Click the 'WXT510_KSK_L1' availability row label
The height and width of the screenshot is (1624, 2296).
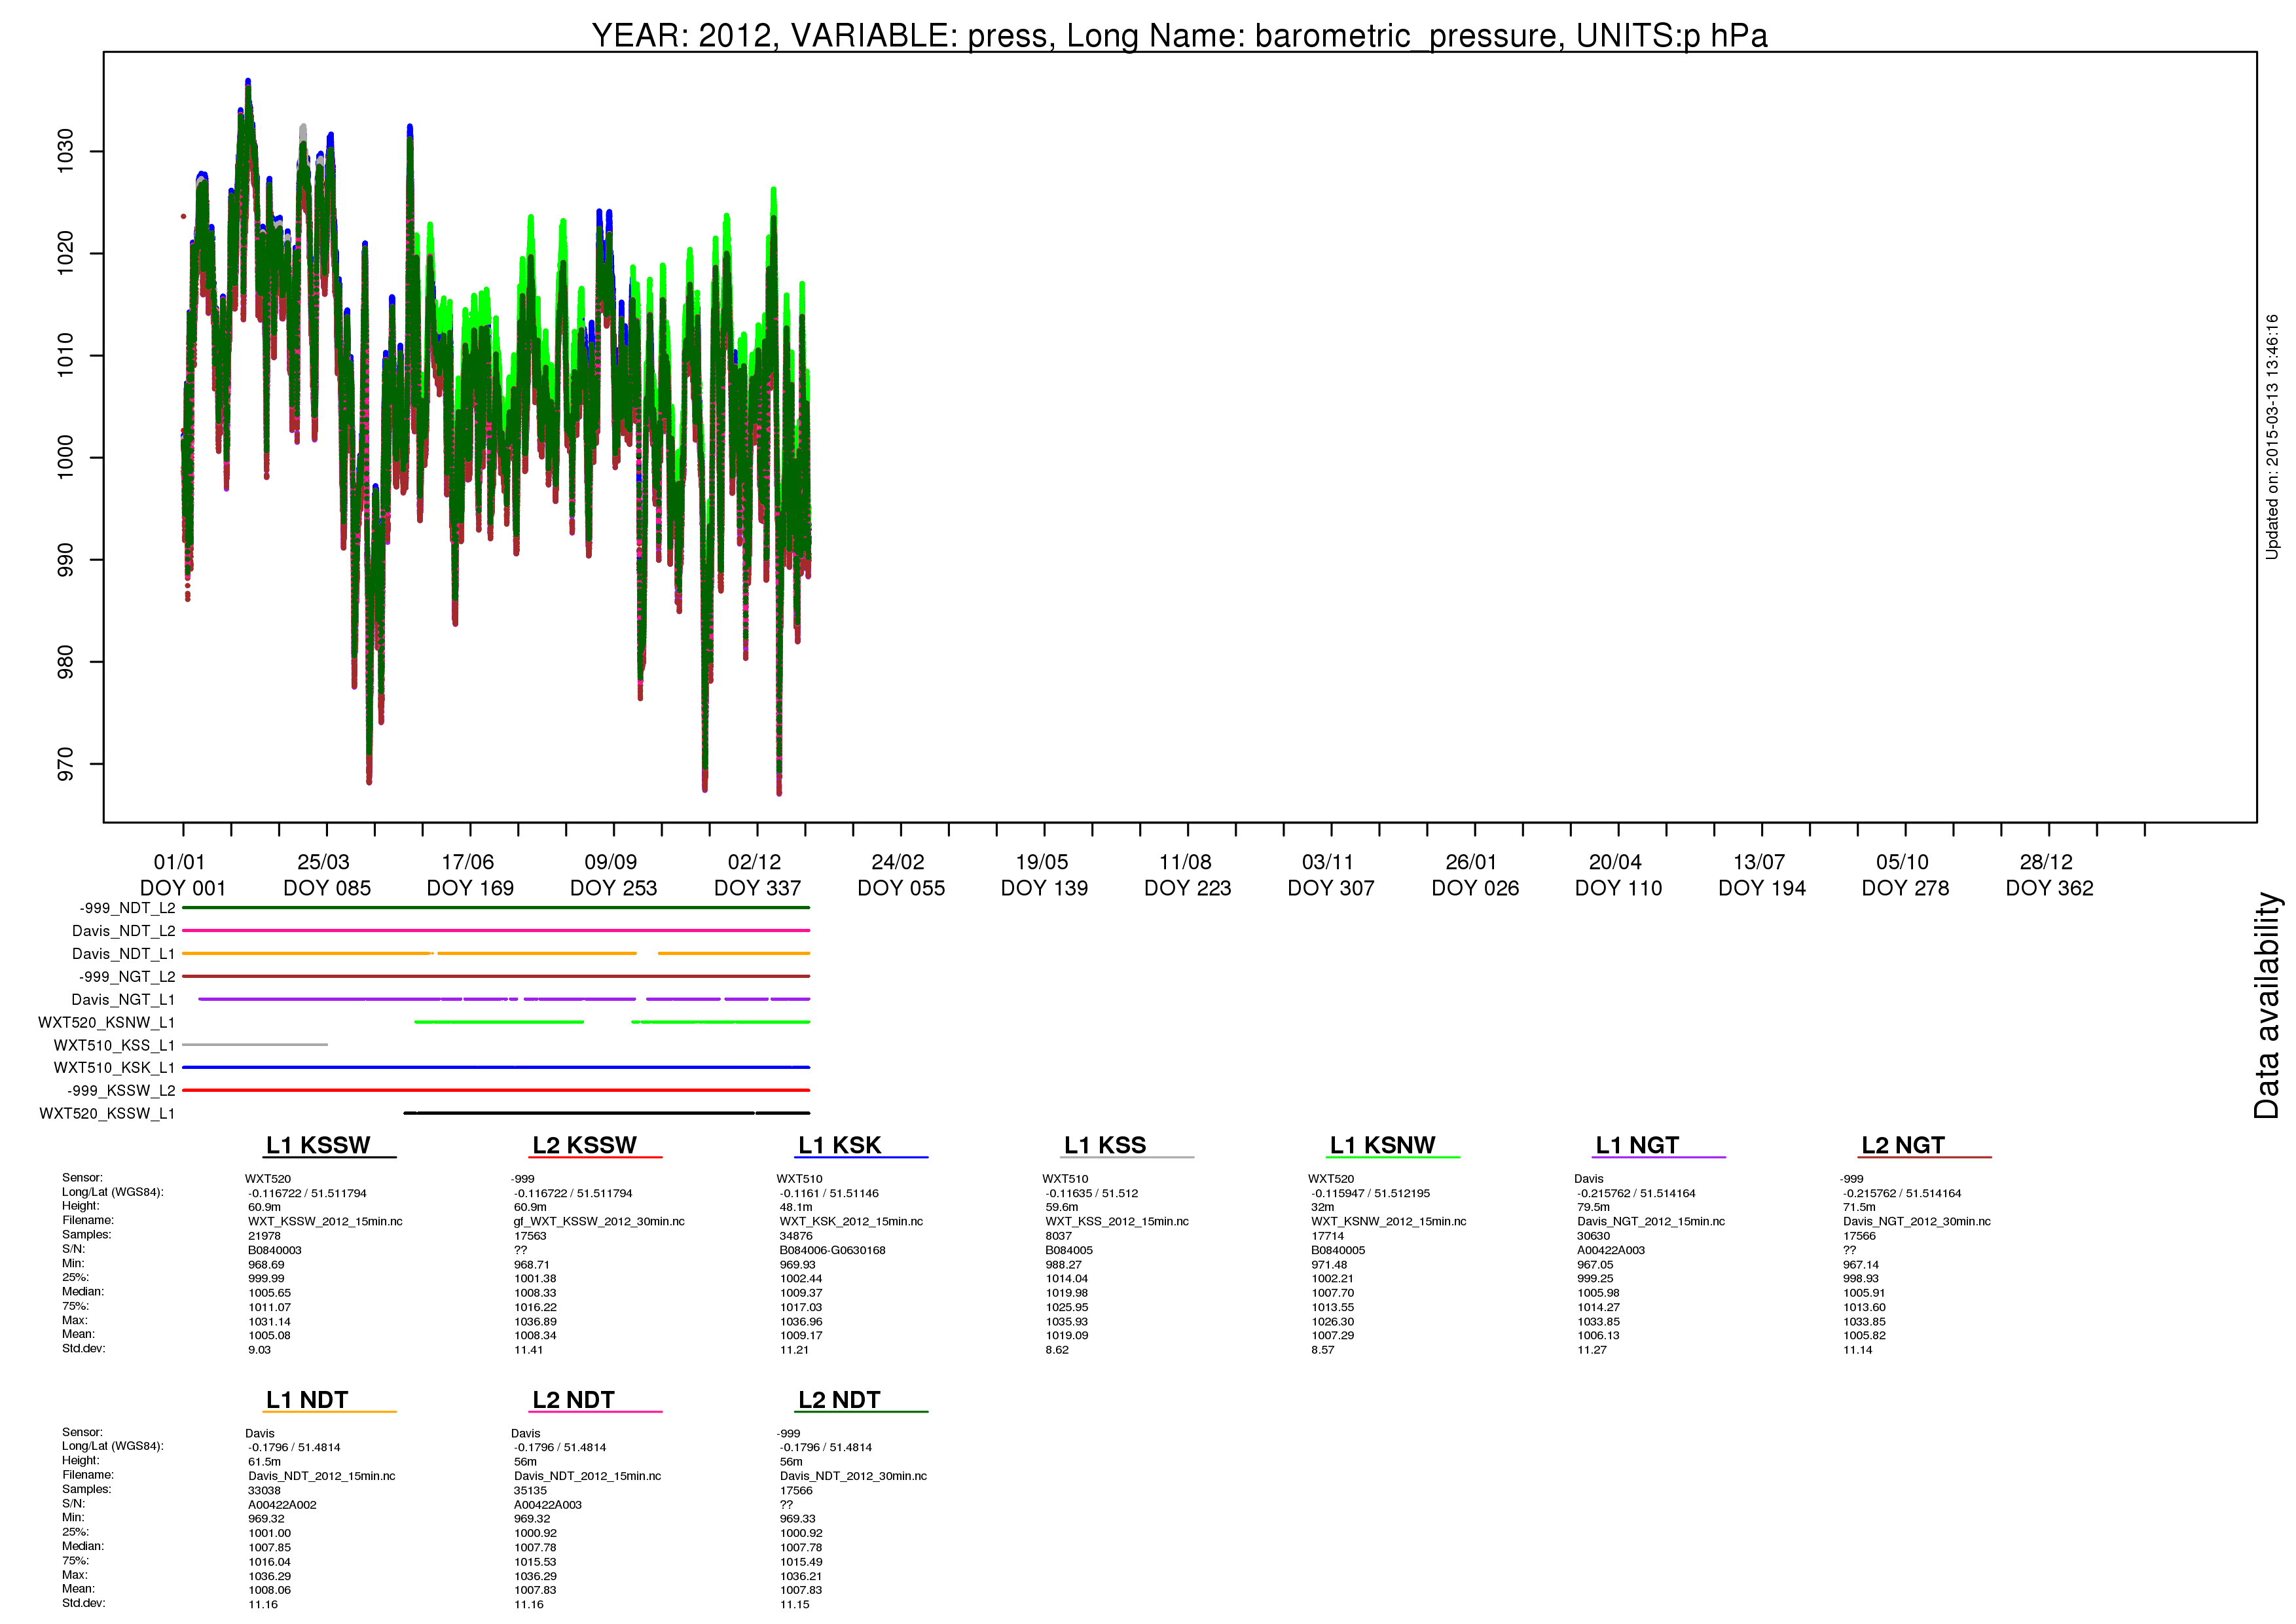[x=114, y=1068]
